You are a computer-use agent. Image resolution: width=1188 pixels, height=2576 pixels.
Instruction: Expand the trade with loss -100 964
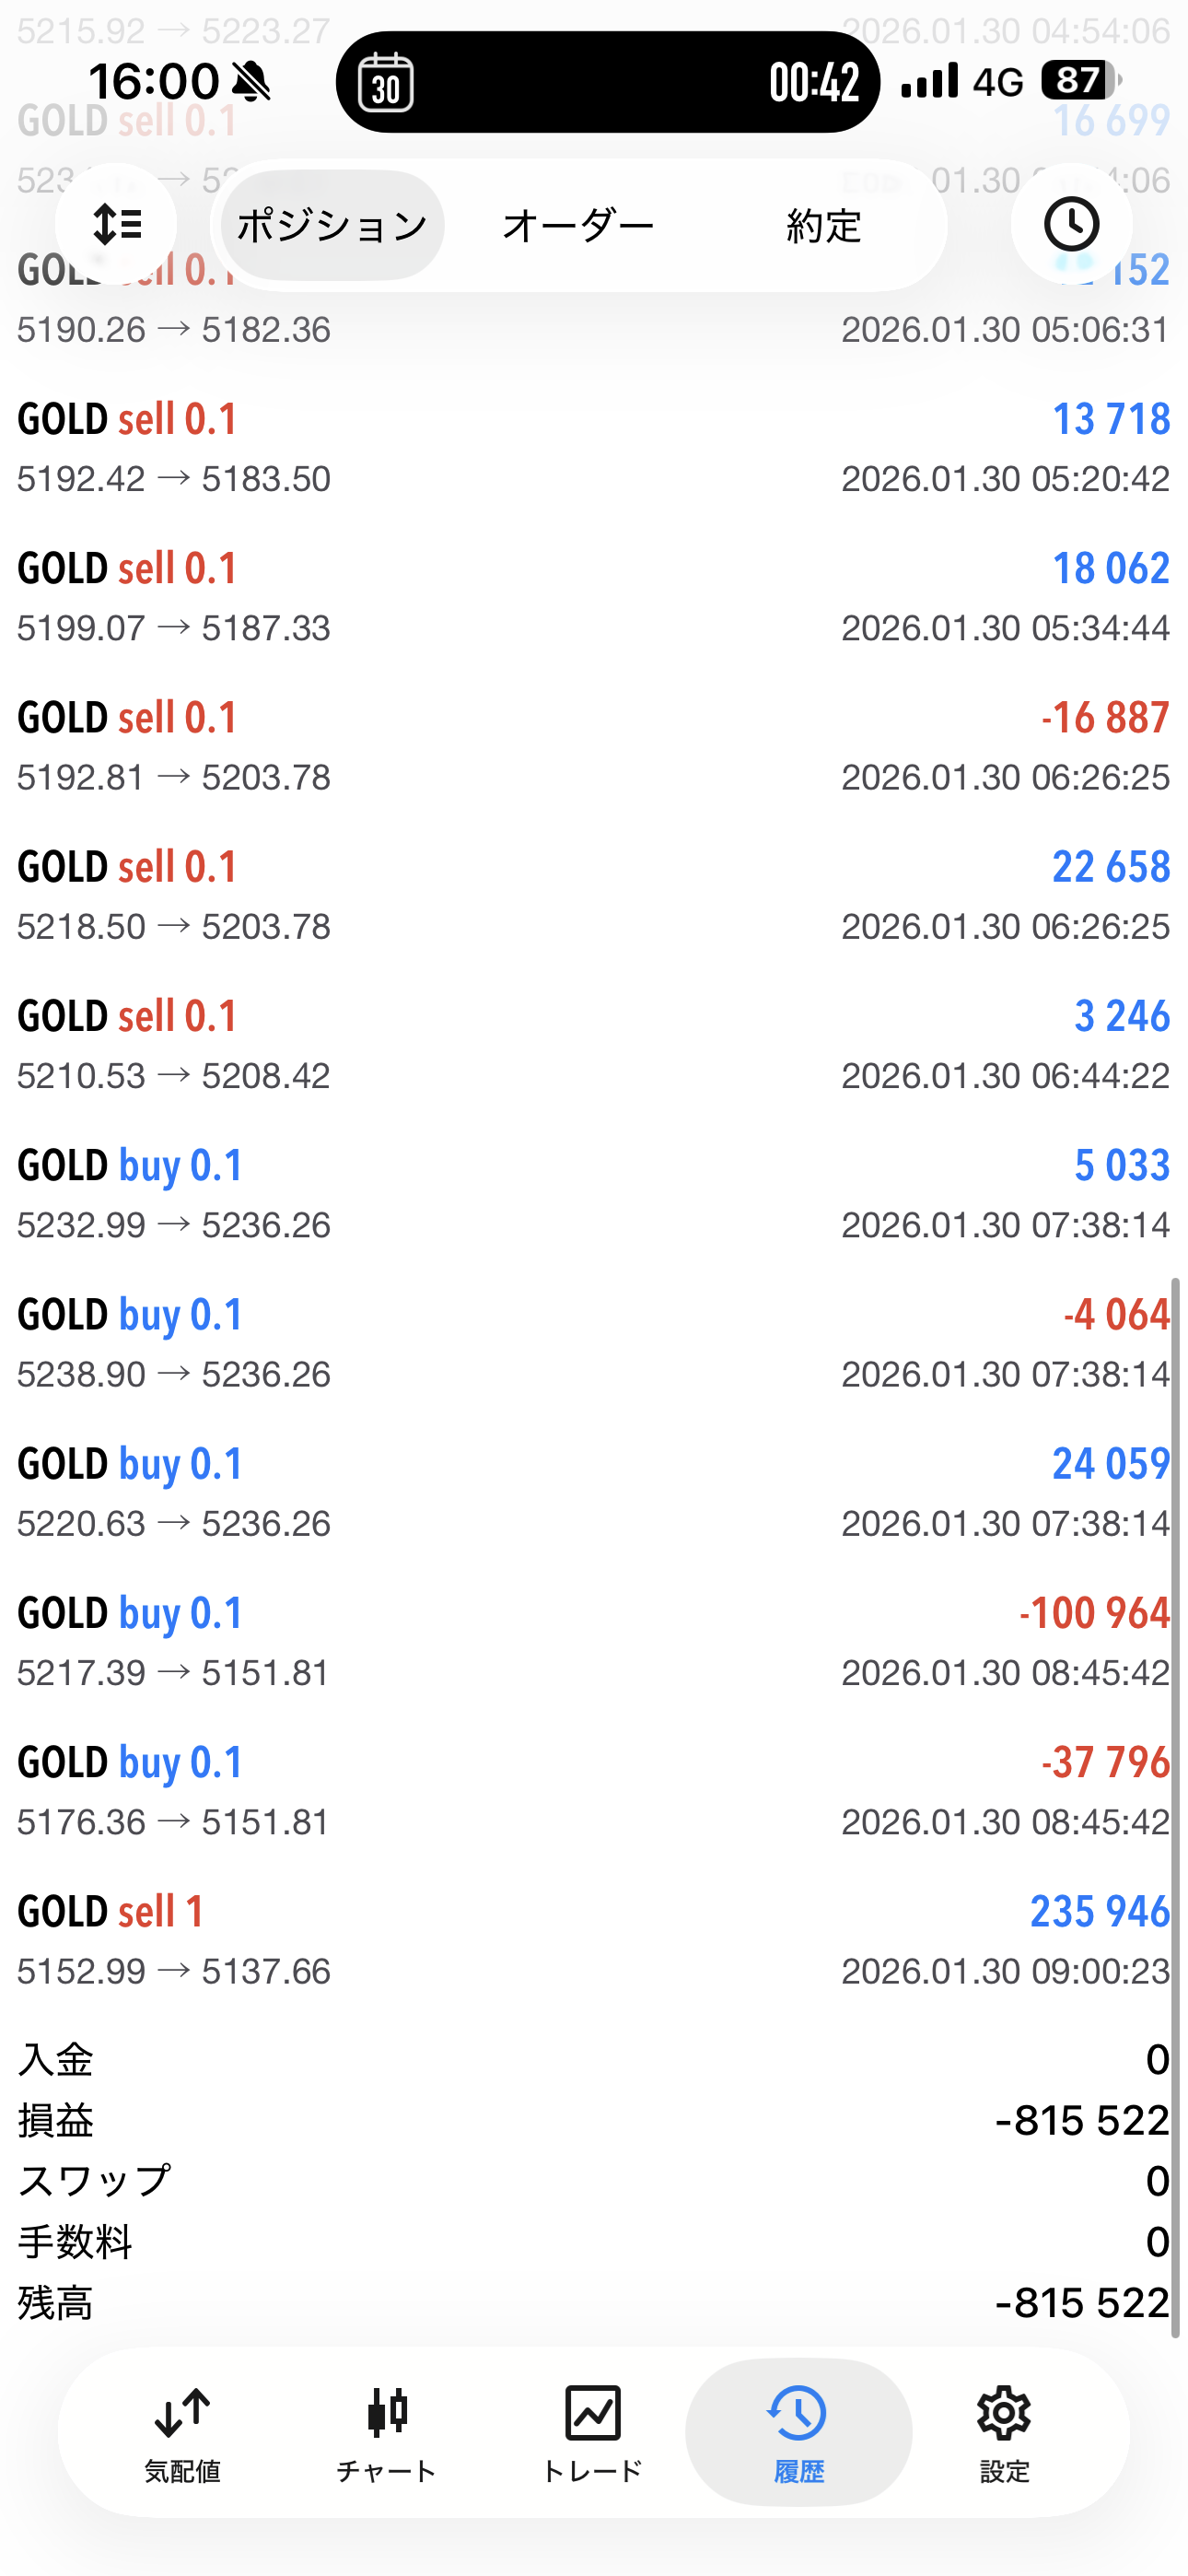tap(594, 1642)
